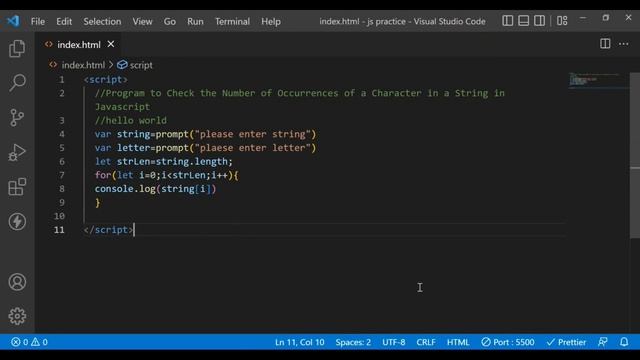Click the Port : 5500 Live Server item
The image size is (640, 360).
pos(508,342)
